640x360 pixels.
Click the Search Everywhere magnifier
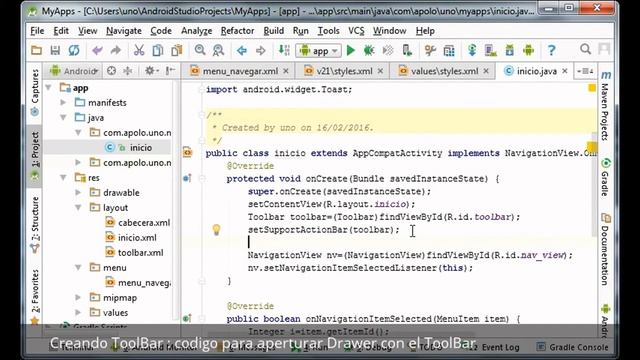(x=585, y=49)
